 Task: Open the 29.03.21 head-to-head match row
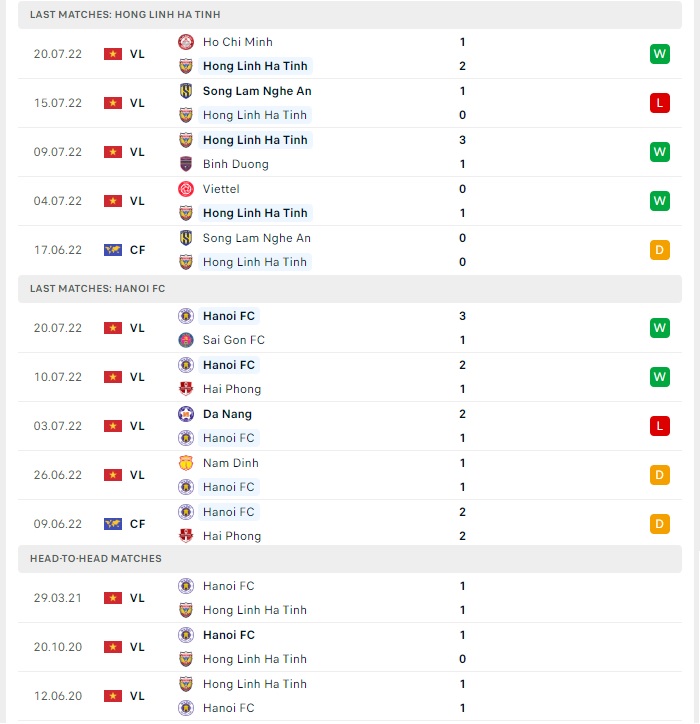(x=350, y=598)
